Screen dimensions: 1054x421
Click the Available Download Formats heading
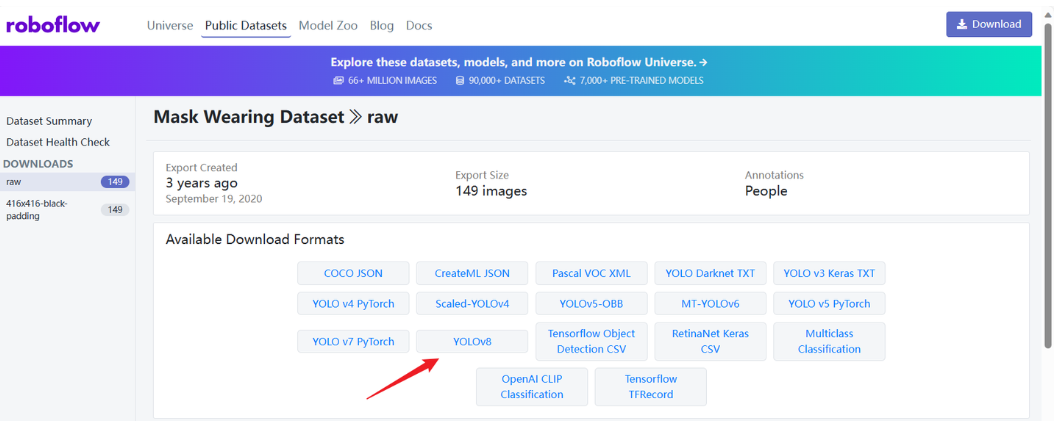point(255,239)
